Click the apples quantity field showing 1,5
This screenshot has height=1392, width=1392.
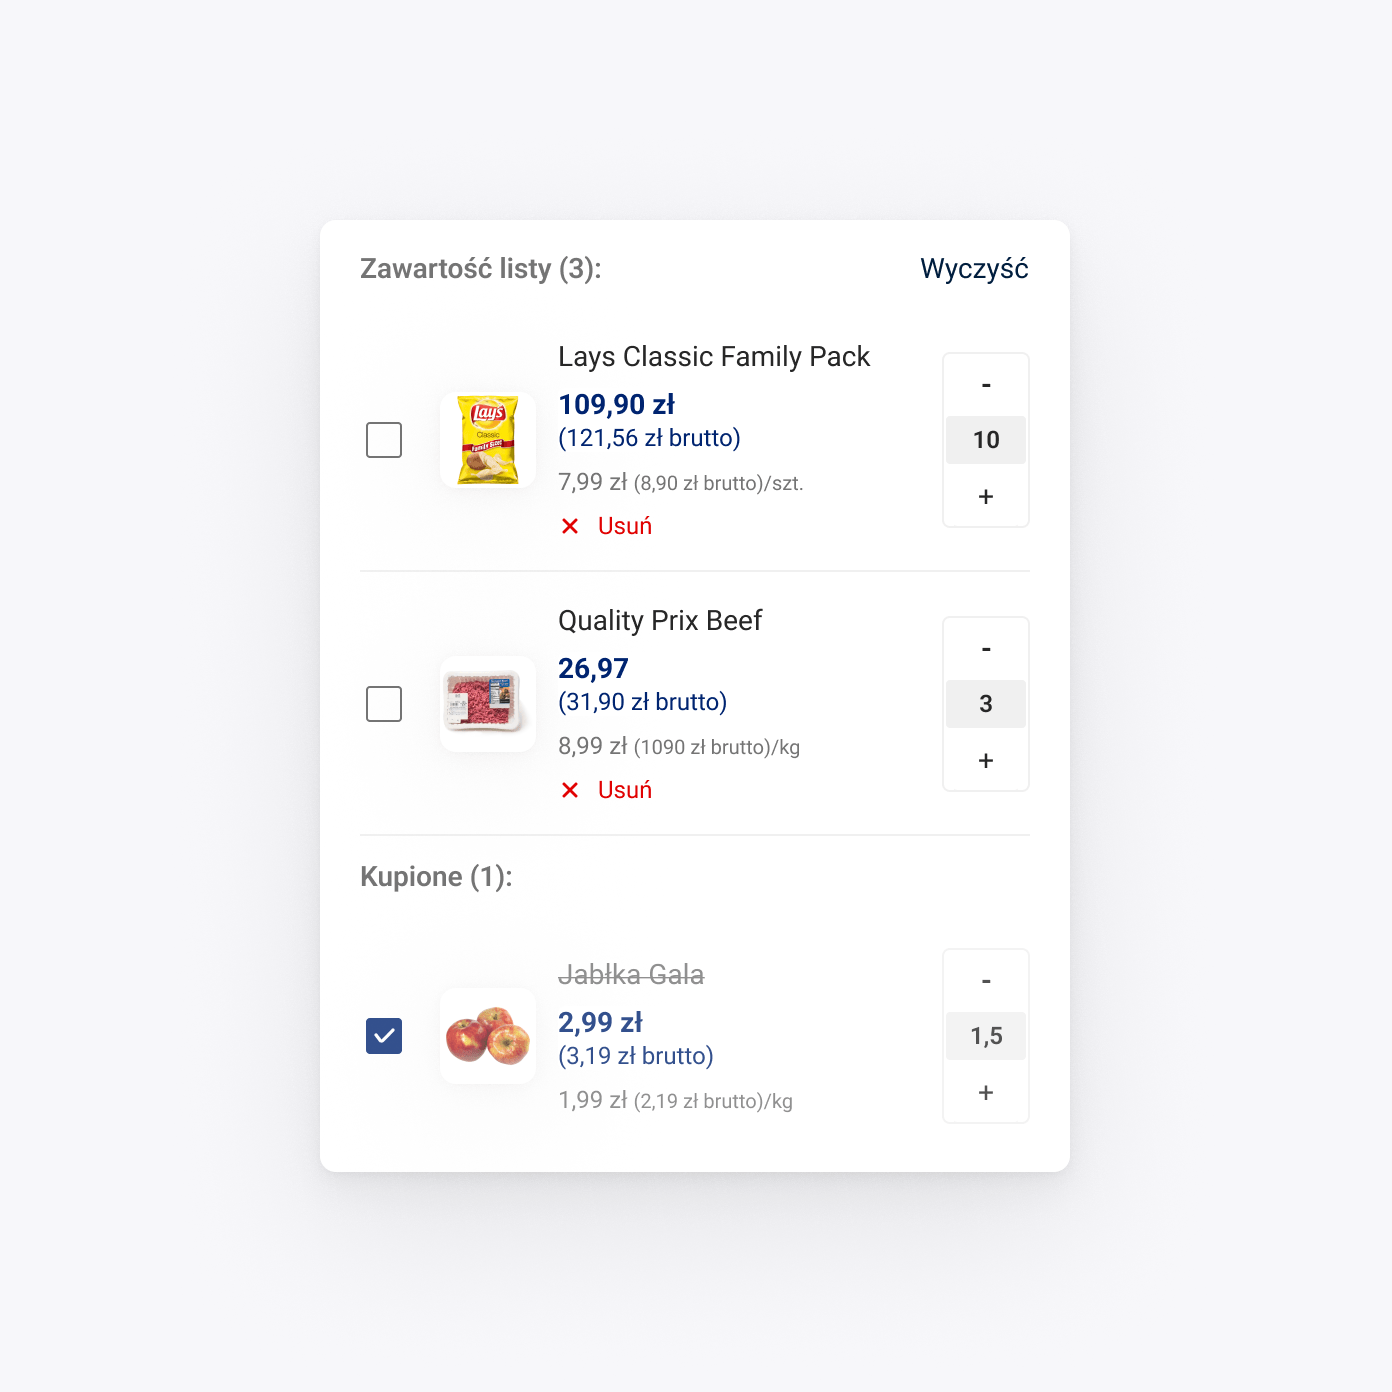pos(986,1036)
